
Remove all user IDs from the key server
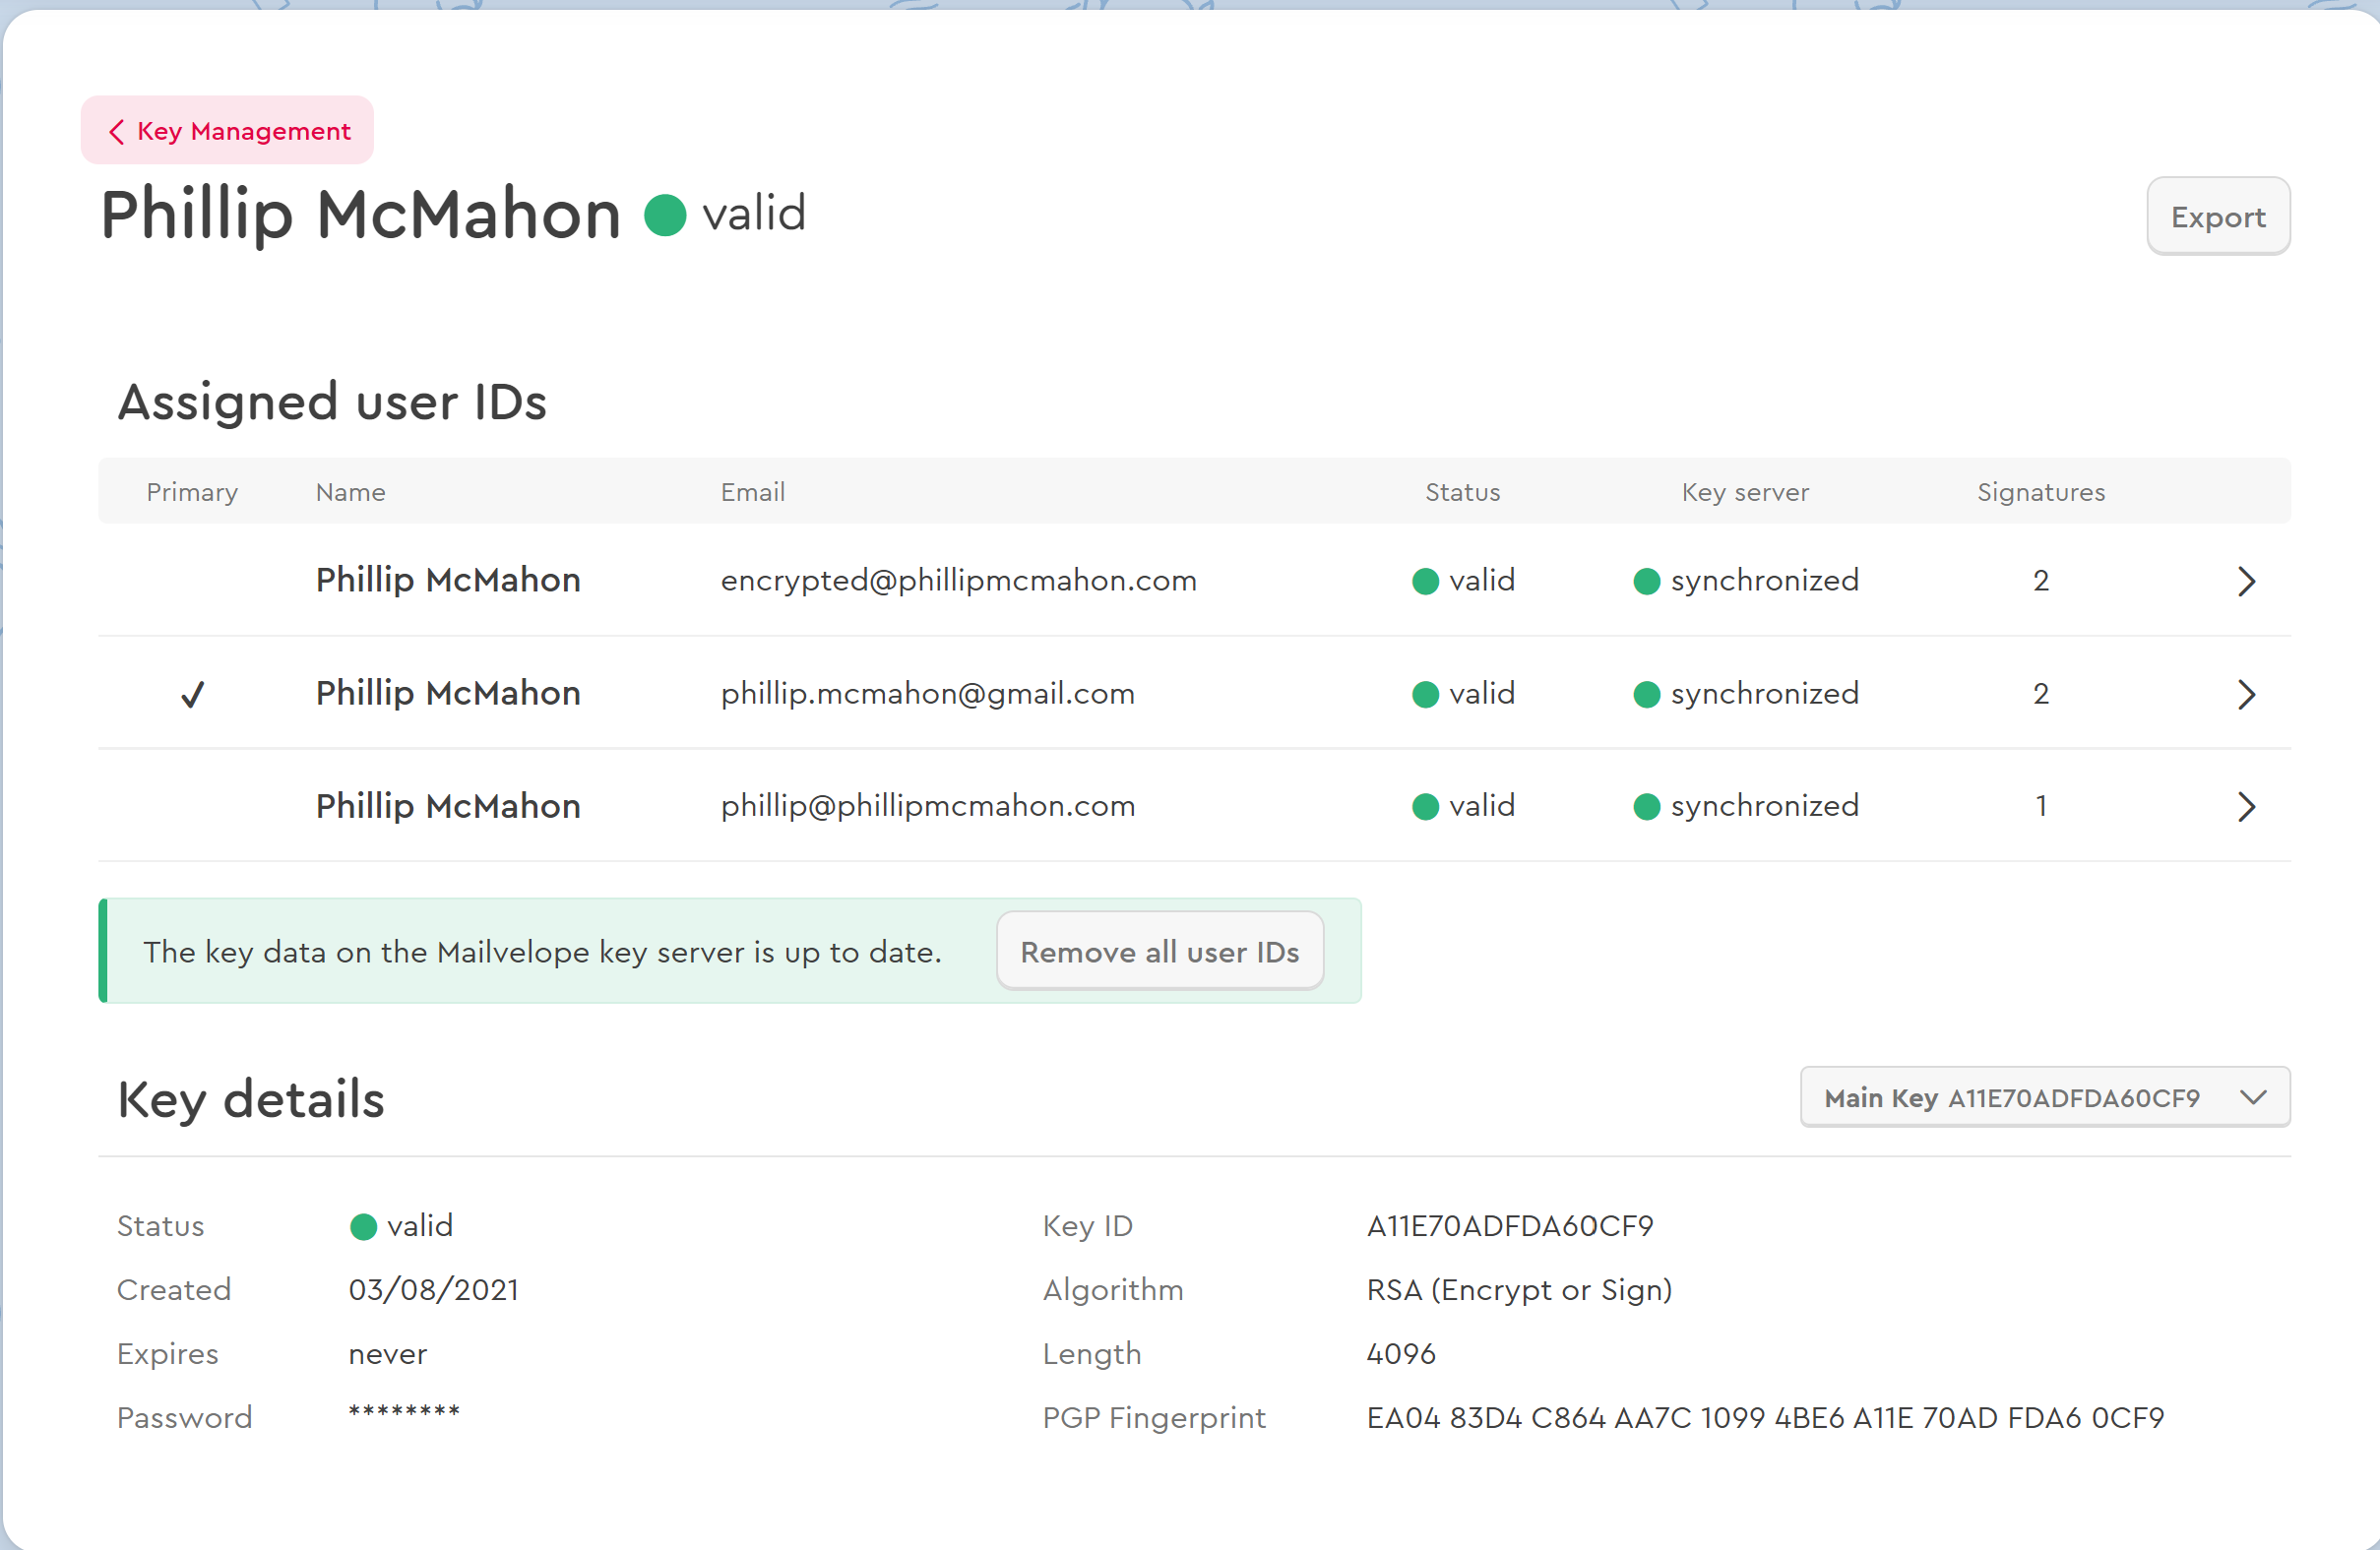click(x=1159, y=951)
